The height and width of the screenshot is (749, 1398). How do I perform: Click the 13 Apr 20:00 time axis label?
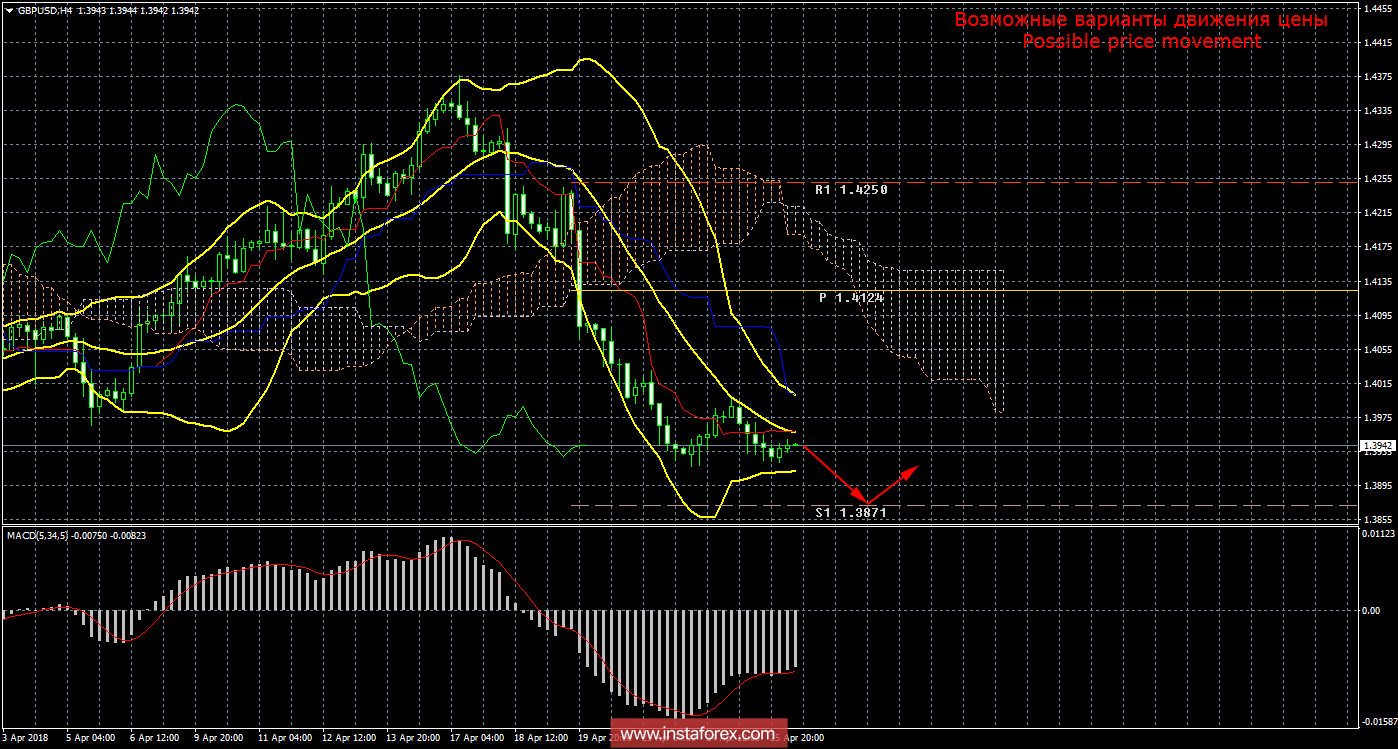click(414, 739)
